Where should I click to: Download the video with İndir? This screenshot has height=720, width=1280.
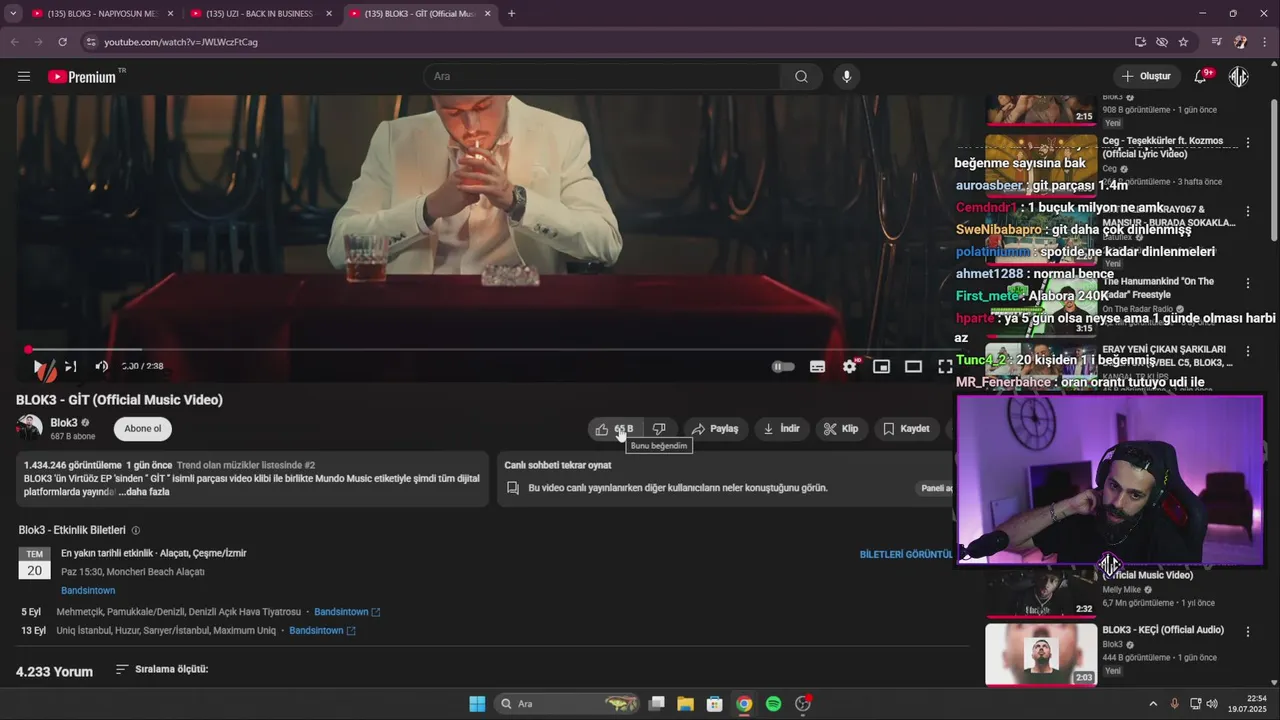pyautogui.click(x=781, y=429)
